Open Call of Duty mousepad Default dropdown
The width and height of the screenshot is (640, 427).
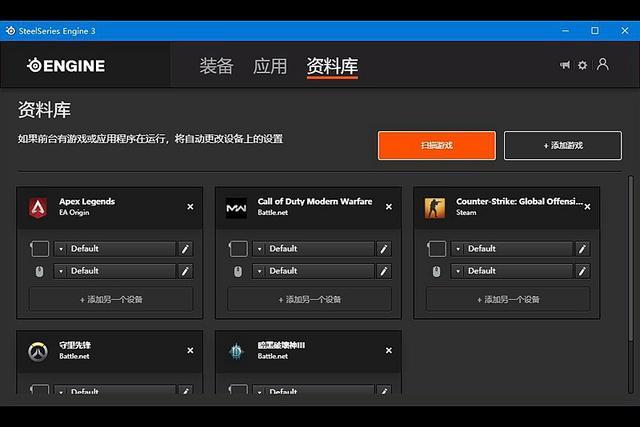pos(313,249)
